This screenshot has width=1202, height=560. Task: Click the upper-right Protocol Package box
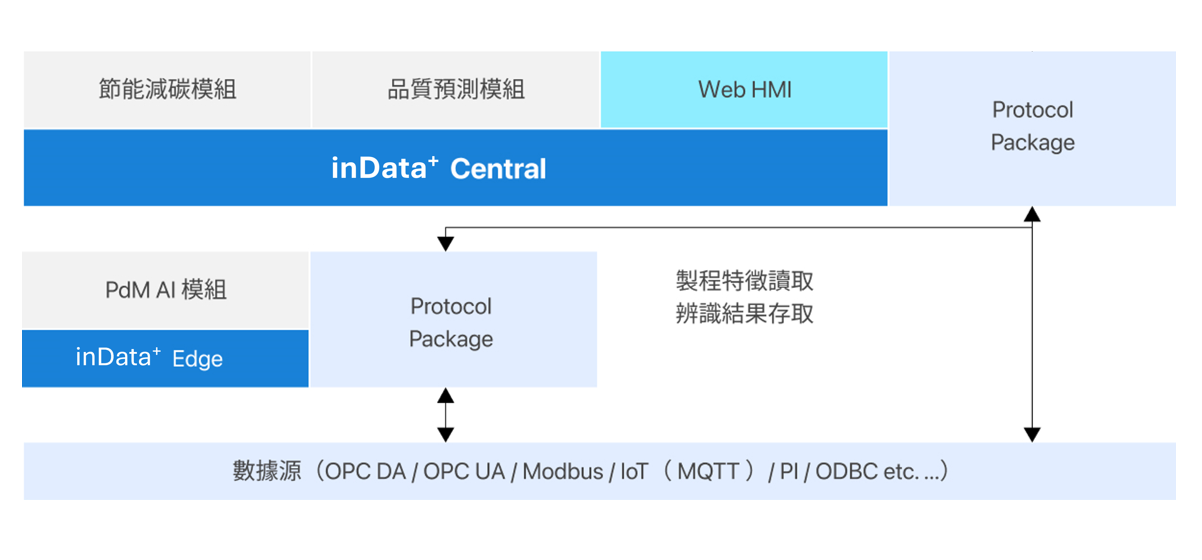(1032, 129)
